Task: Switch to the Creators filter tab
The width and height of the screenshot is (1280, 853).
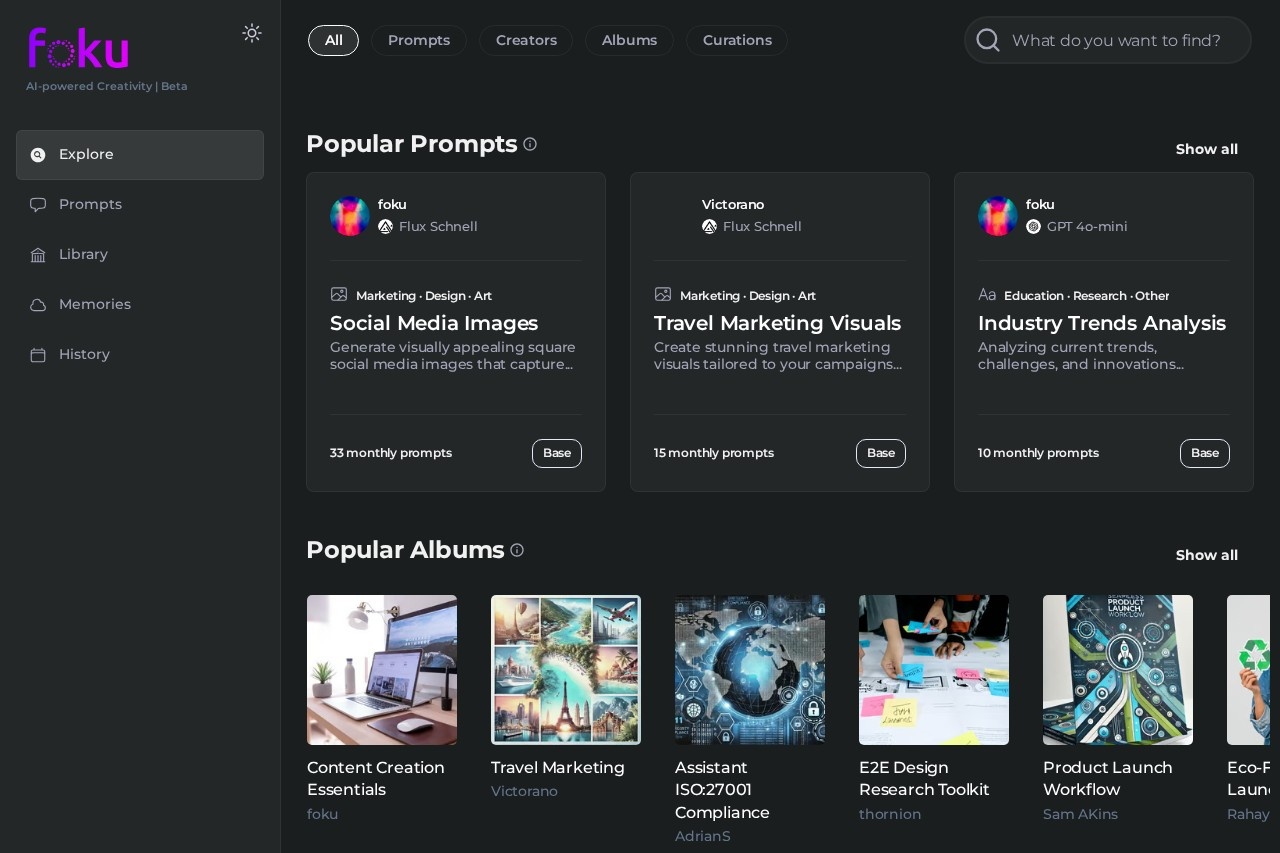Action: point(526,40)
